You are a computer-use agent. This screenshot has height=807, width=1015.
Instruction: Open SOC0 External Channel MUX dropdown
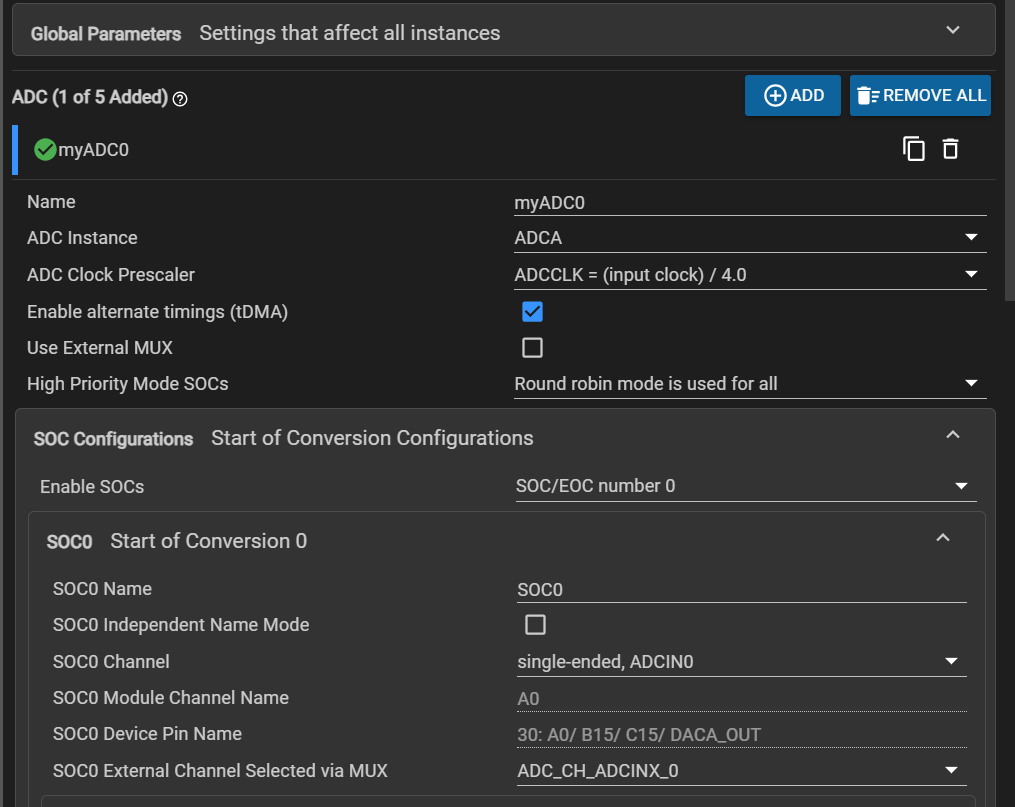pyautogui.click(x=740, y=771)
